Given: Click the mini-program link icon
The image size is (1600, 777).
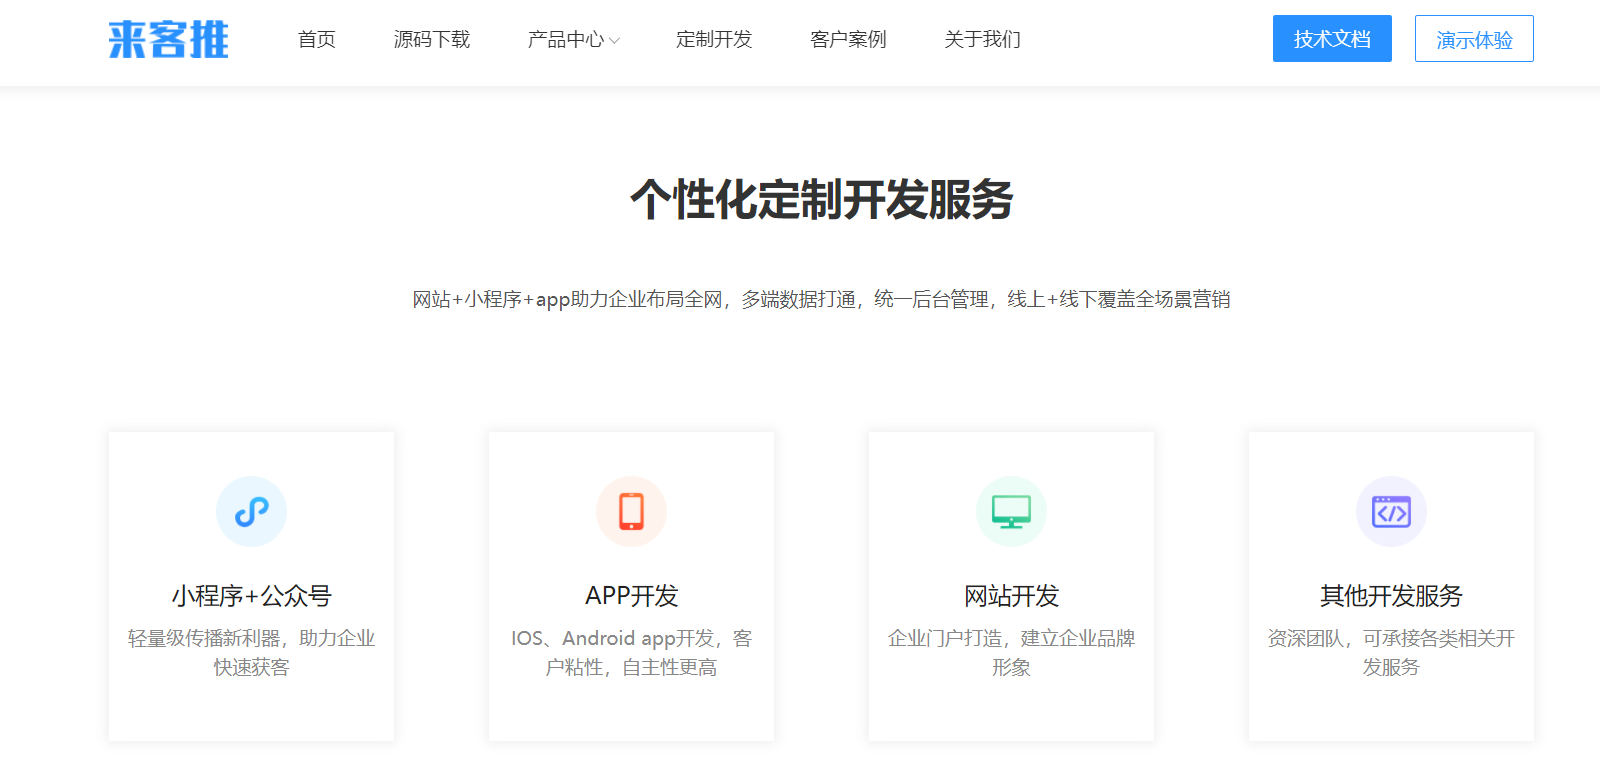Looking at the screenshot, I should tap(251, 511).
